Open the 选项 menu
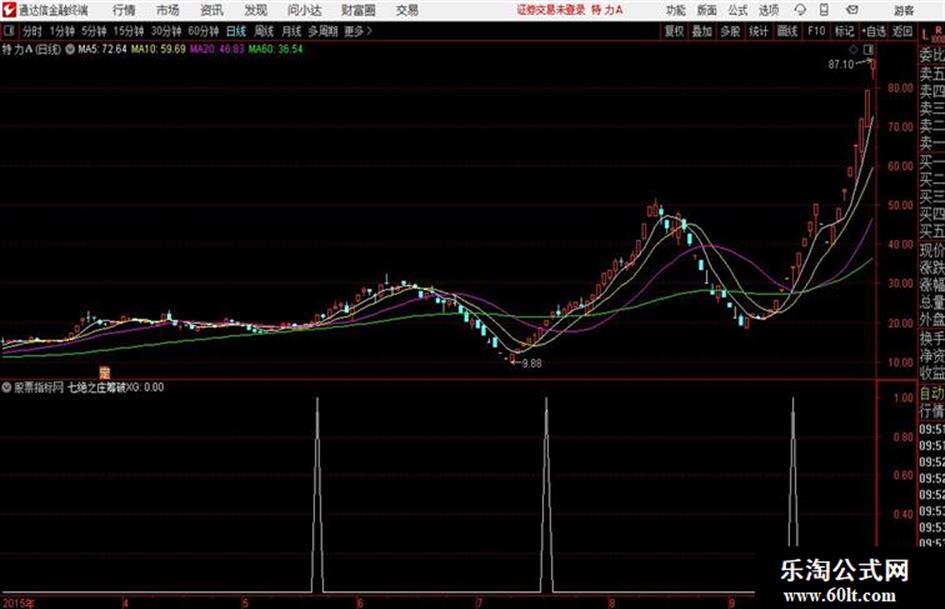Image resolution: width=945 pixels, height=609 pixels. (769, 10)
